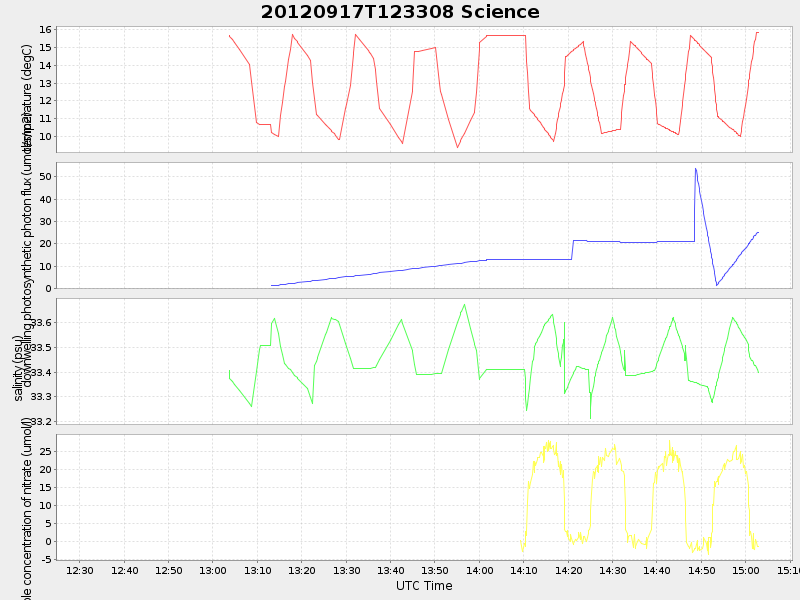Click the UTC Time axis label

(424, 586)
